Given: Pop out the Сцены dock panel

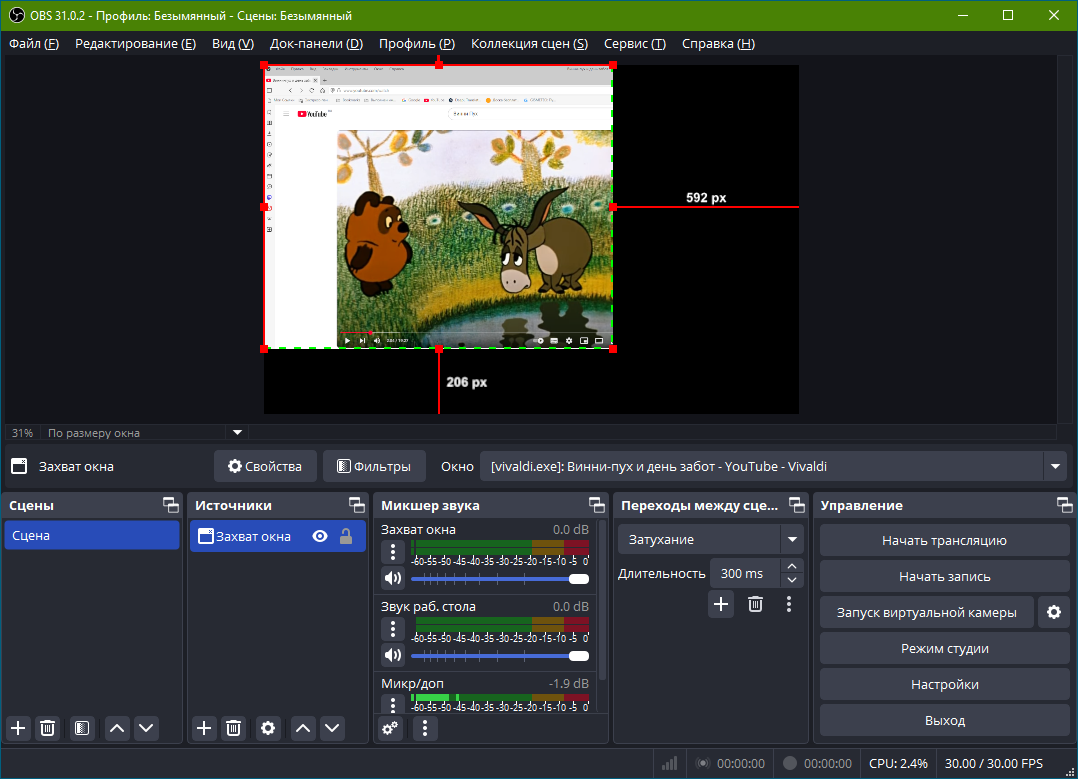Looking at the screenshot, I should (170, 505).
